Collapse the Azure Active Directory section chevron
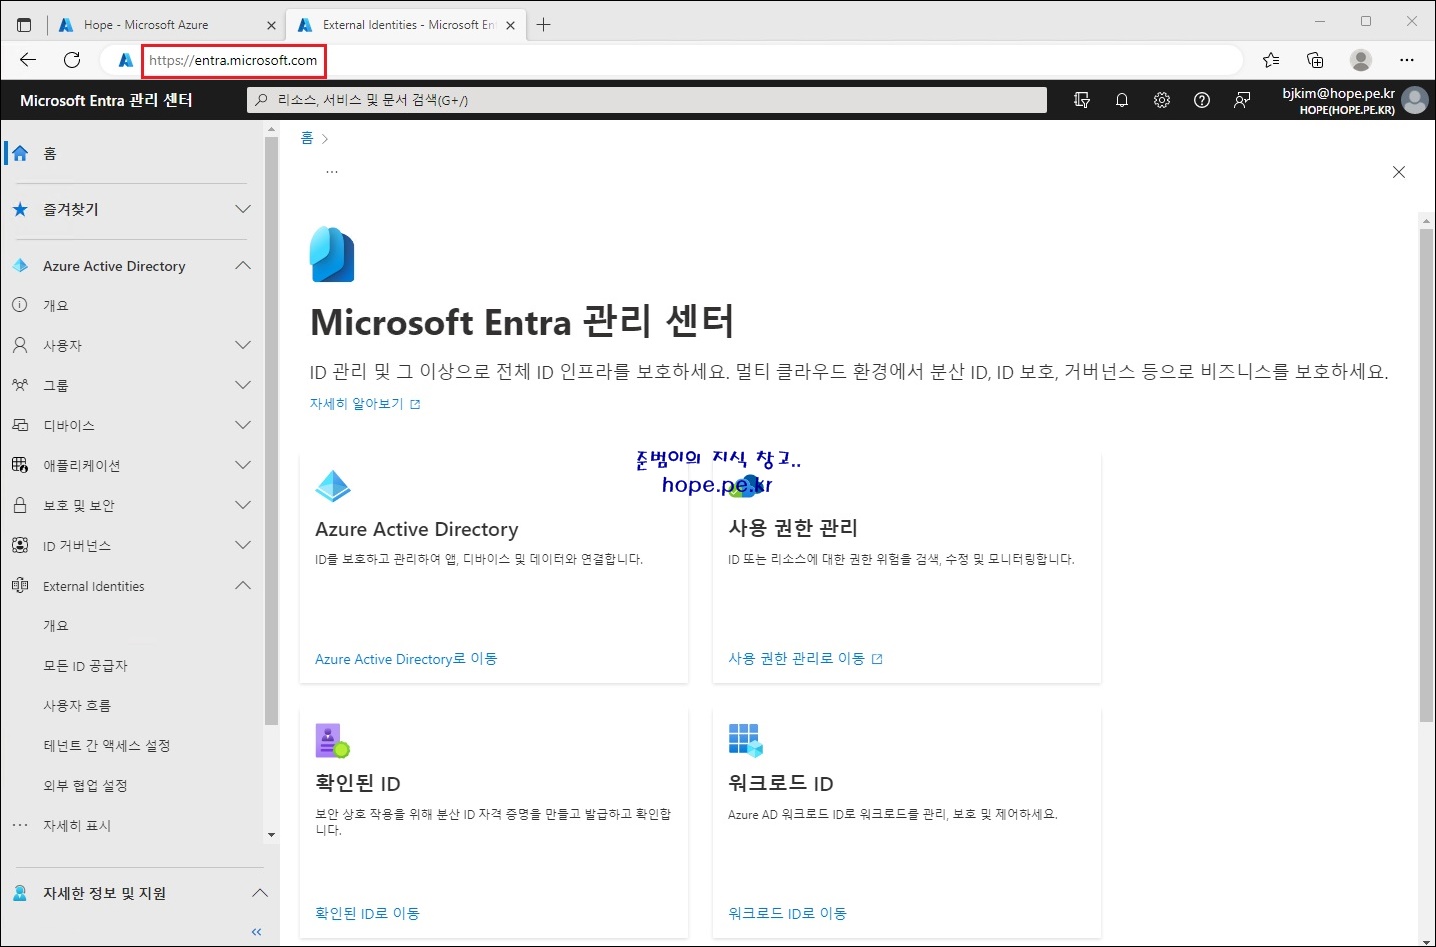 (x=243, y=266)
